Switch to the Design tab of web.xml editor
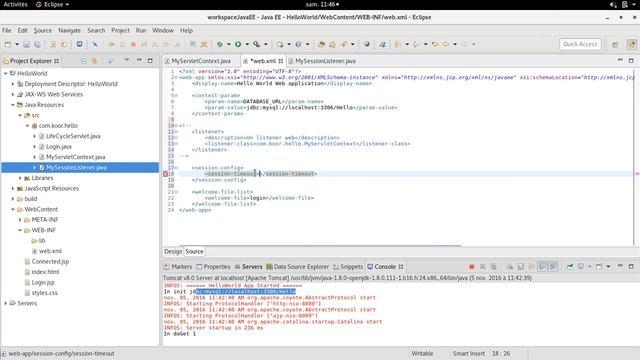The width and height of the screenshot is (640, 360). coord(173,251)
